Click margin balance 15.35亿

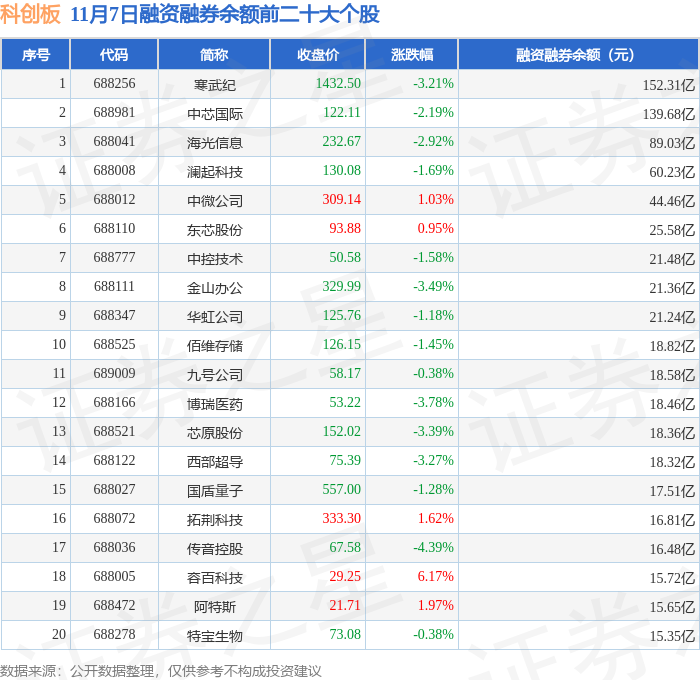672,636
